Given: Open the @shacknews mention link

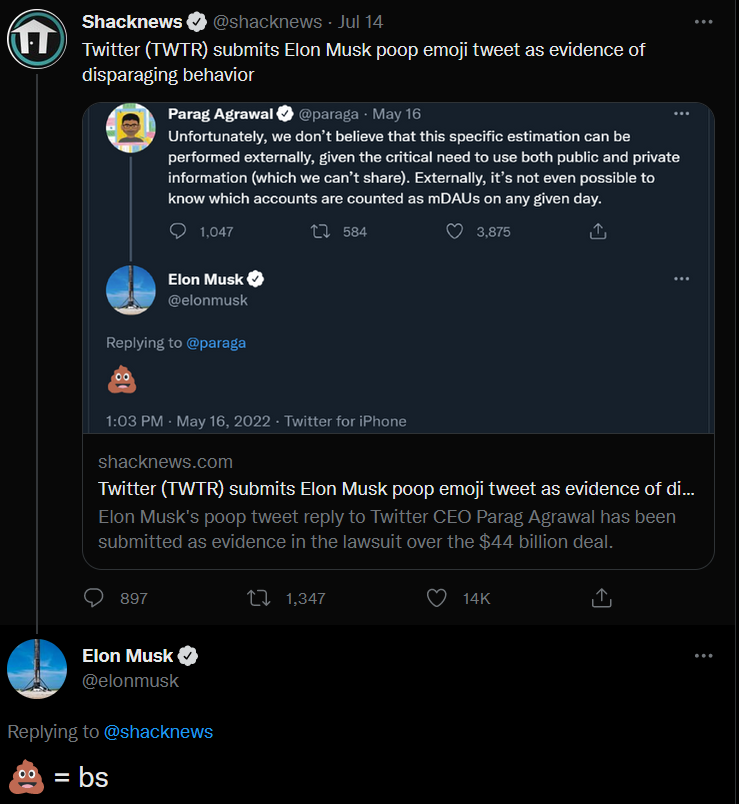Looking at the screenshot, I should click(x=158, y=731).
